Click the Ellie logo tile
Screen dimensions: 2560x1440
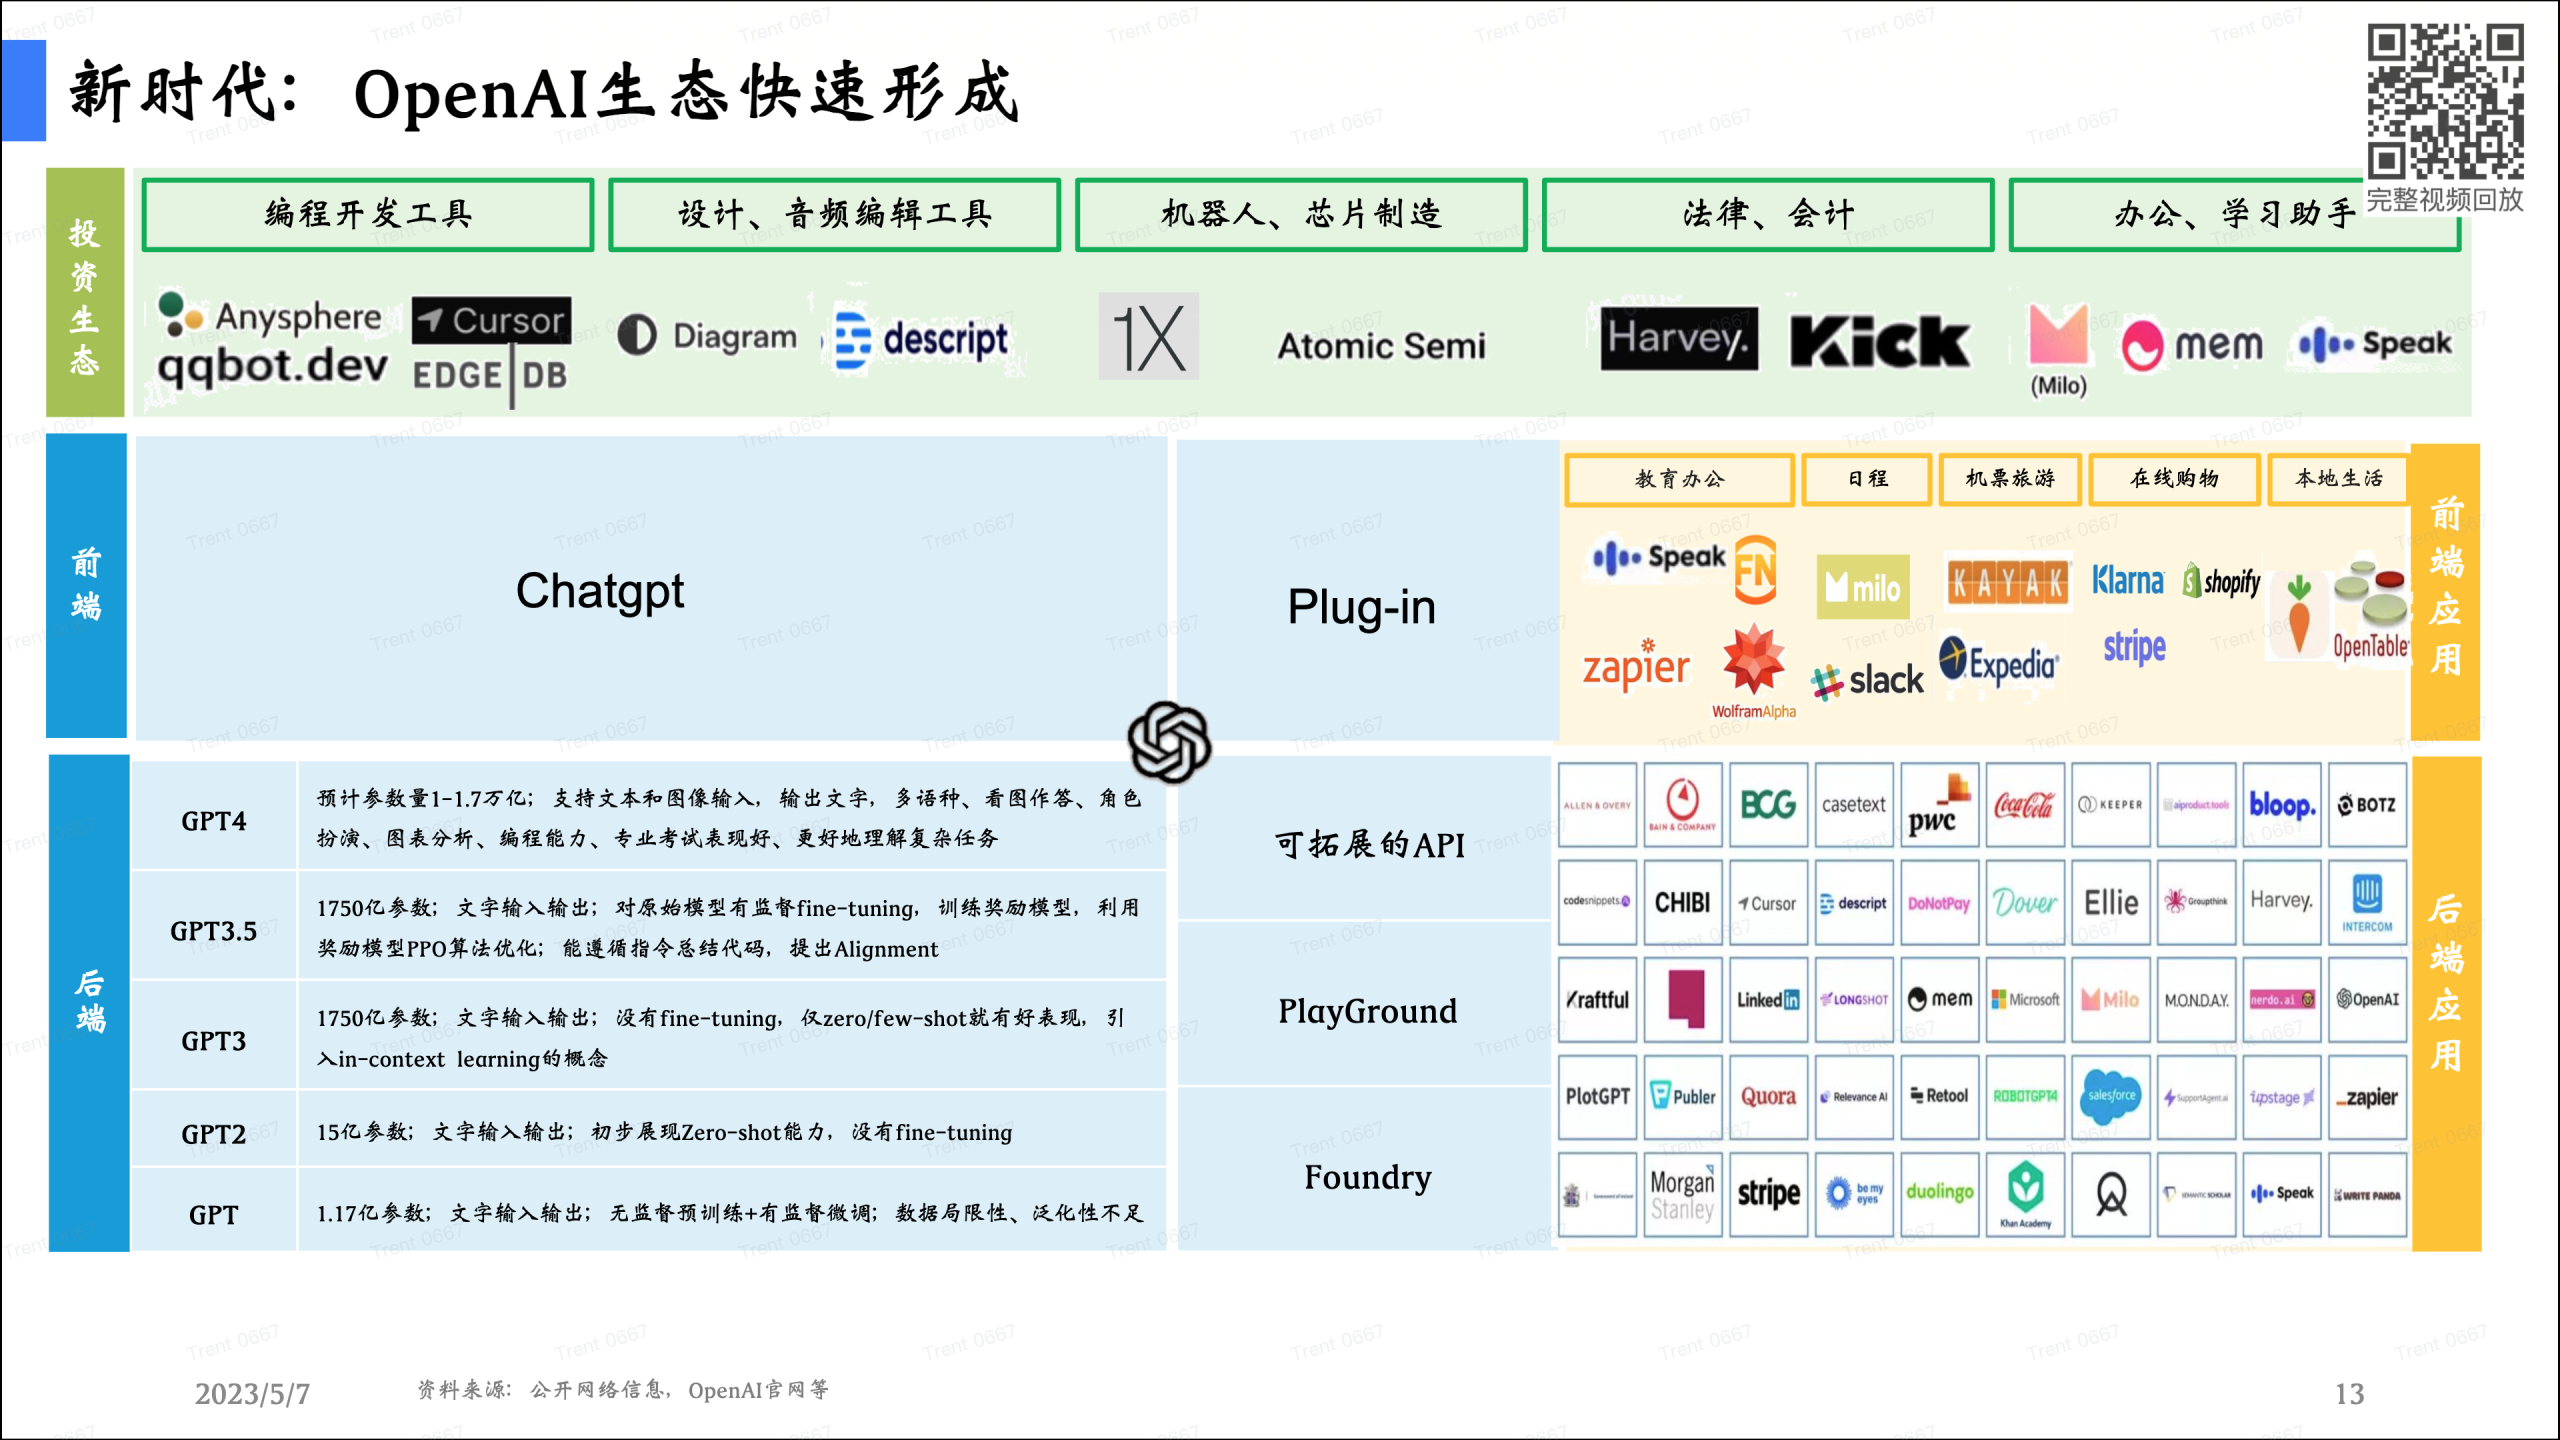(2111, 903)
